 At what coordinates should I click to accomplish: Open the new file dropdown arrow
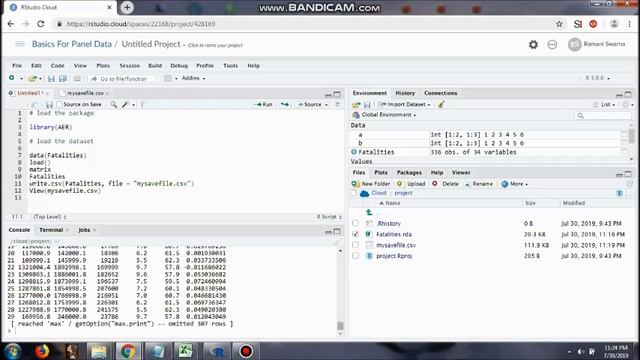point(21,78)
